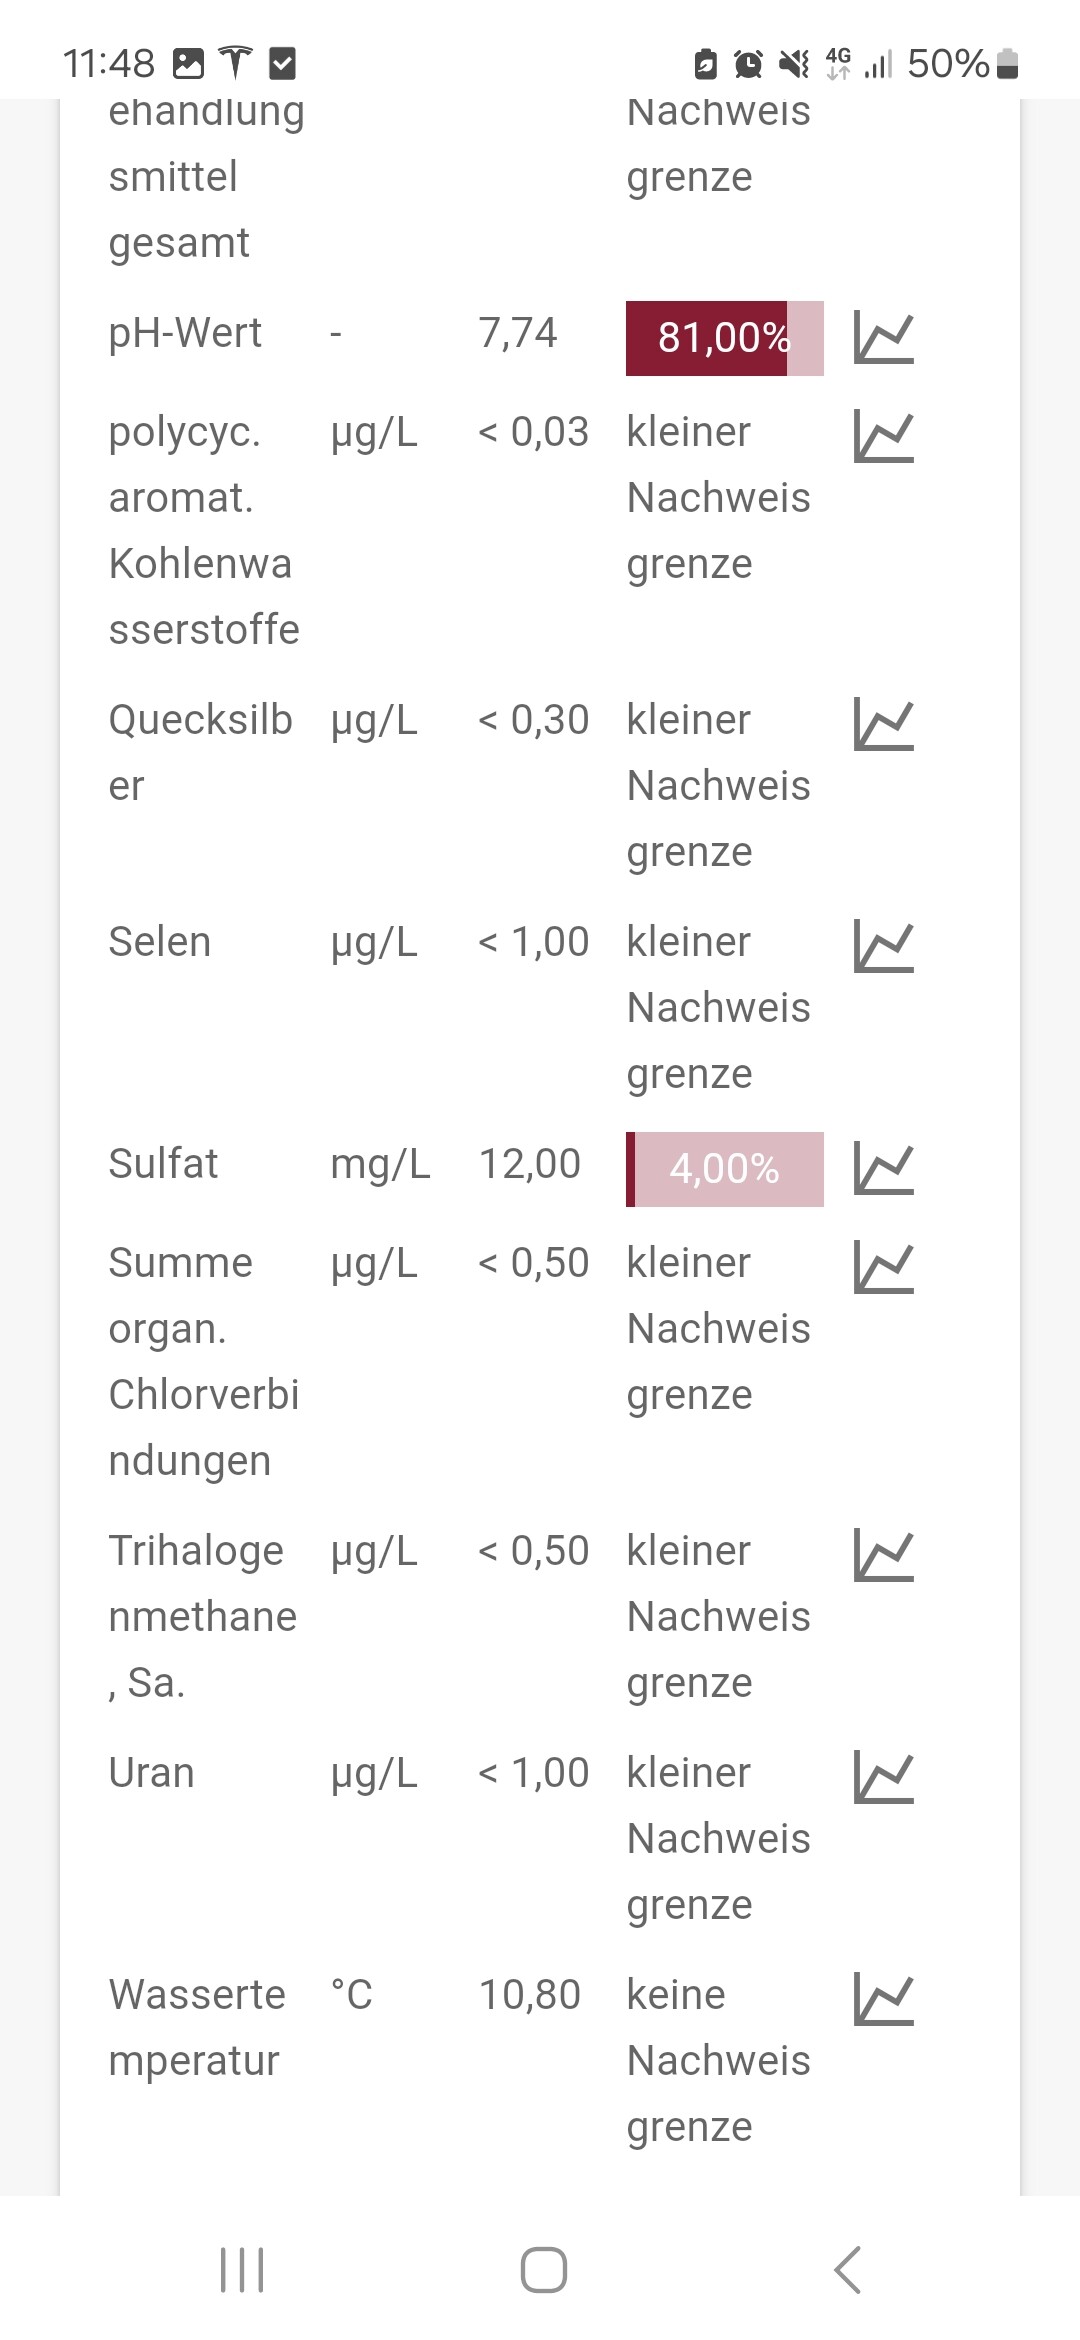Open the trend chart for pH-Wert
The width and height of the screenshot is (1080, 2340).
pyautogui.click(x=884, y=337)
